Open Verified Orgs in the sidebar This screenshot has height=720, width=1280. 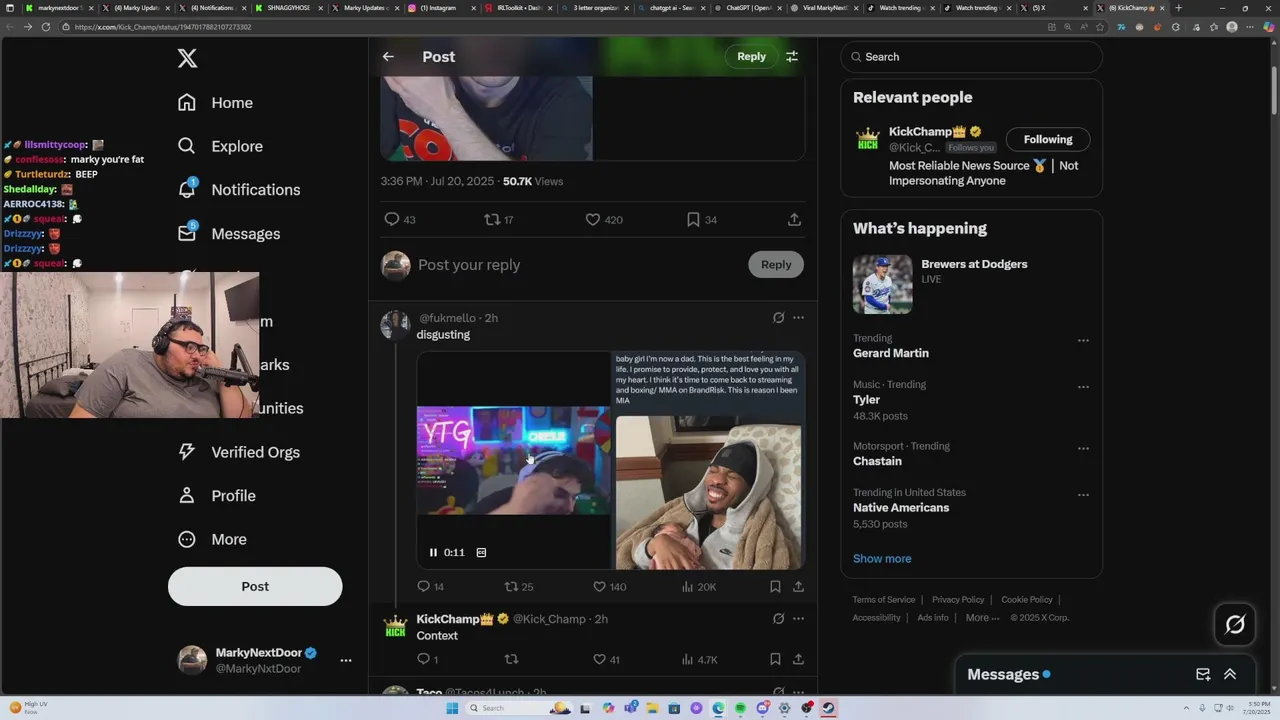[x=238, y=452]
